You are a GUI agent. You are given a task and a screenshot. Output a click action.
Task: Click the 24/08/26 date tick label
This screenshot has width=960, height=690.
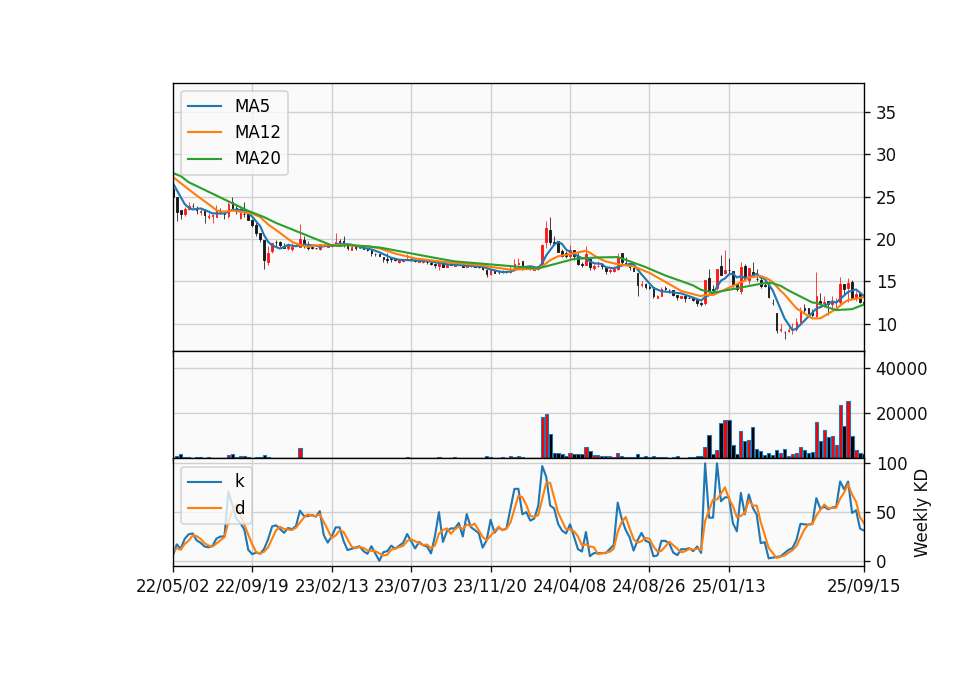pos(648,586)
